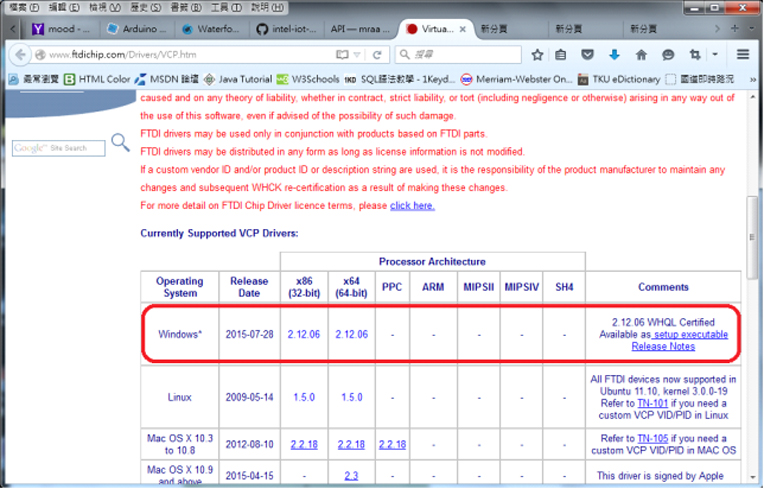Click the scrollbar up arrow
764x489 pixels.
(753, 97)
